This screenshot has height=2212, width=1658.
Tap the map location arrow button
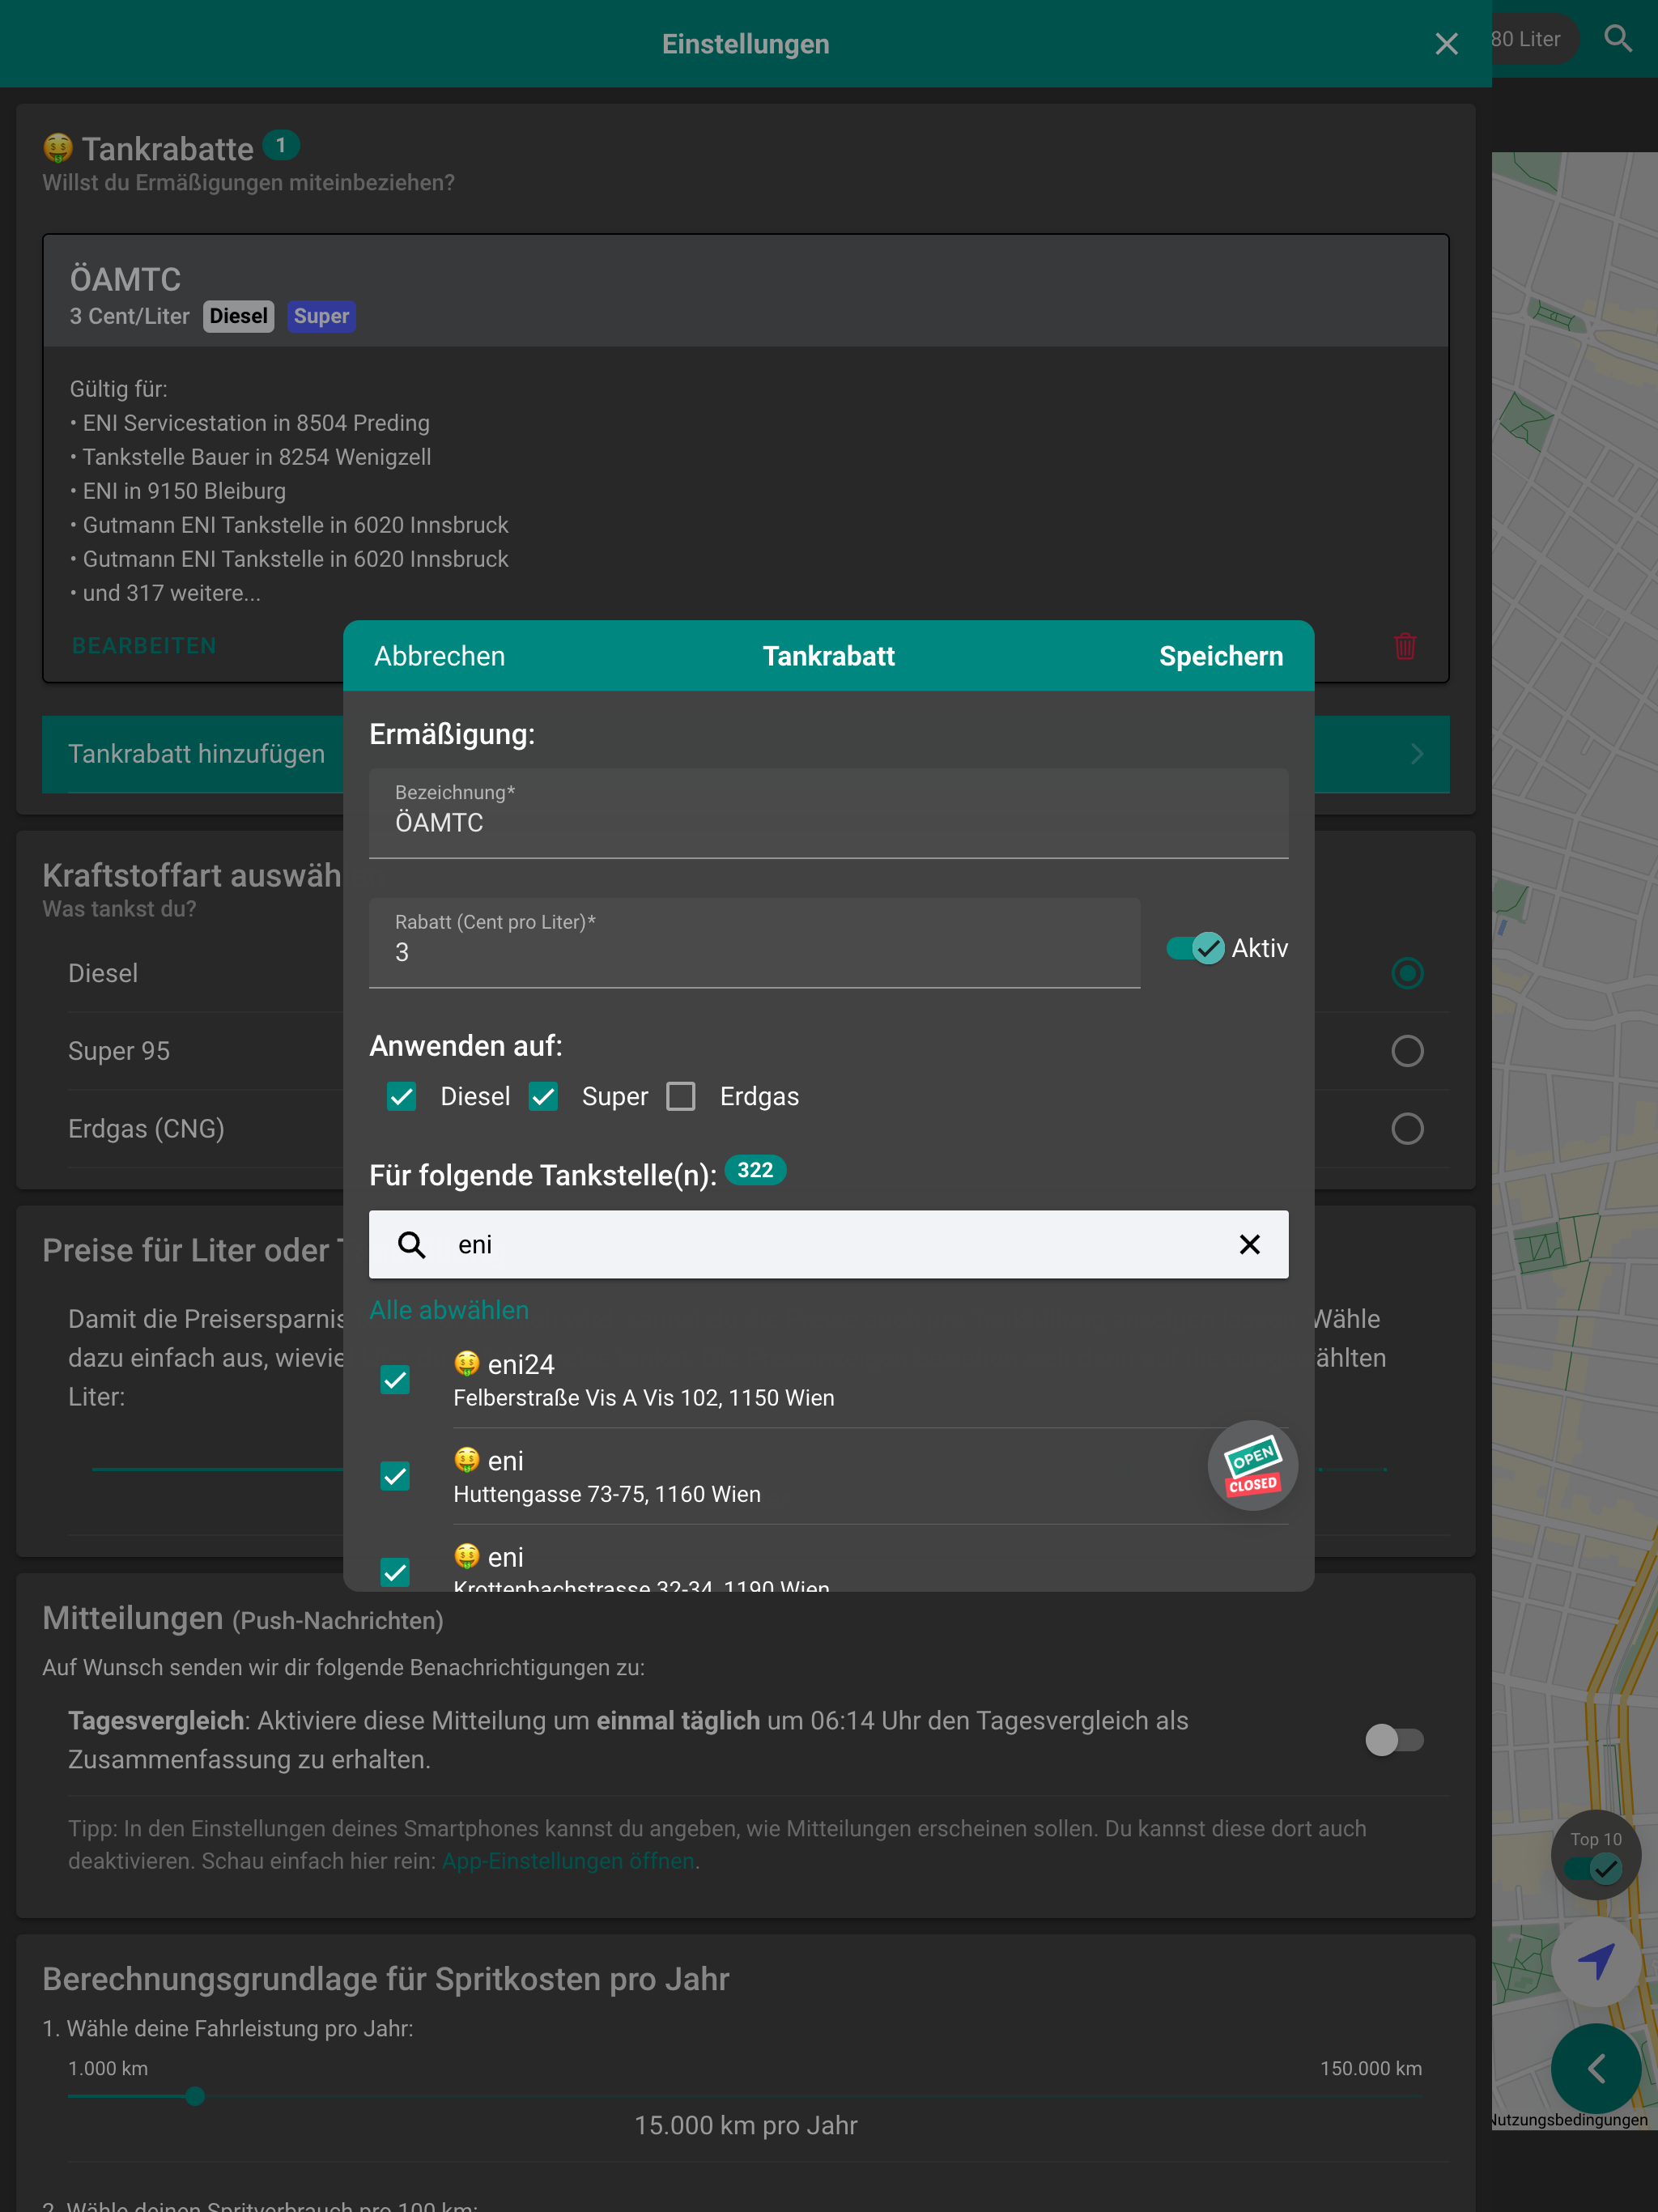point(1596,1962)
